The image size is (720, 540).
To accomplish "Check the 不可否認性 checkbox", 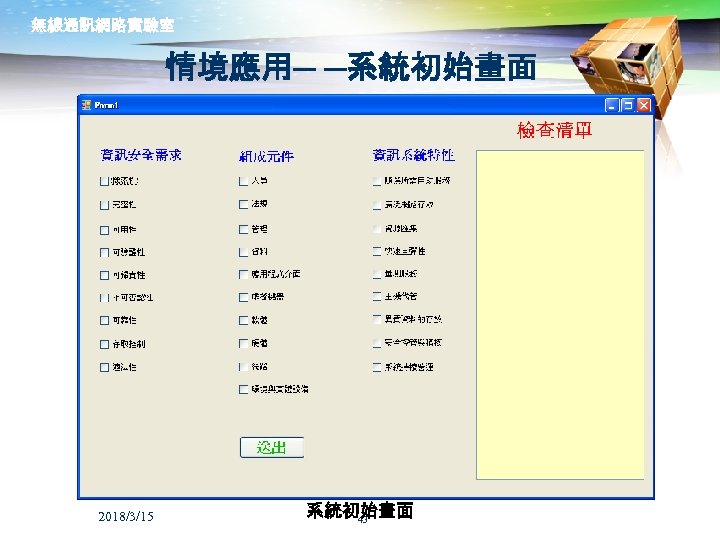I will 104,298.
